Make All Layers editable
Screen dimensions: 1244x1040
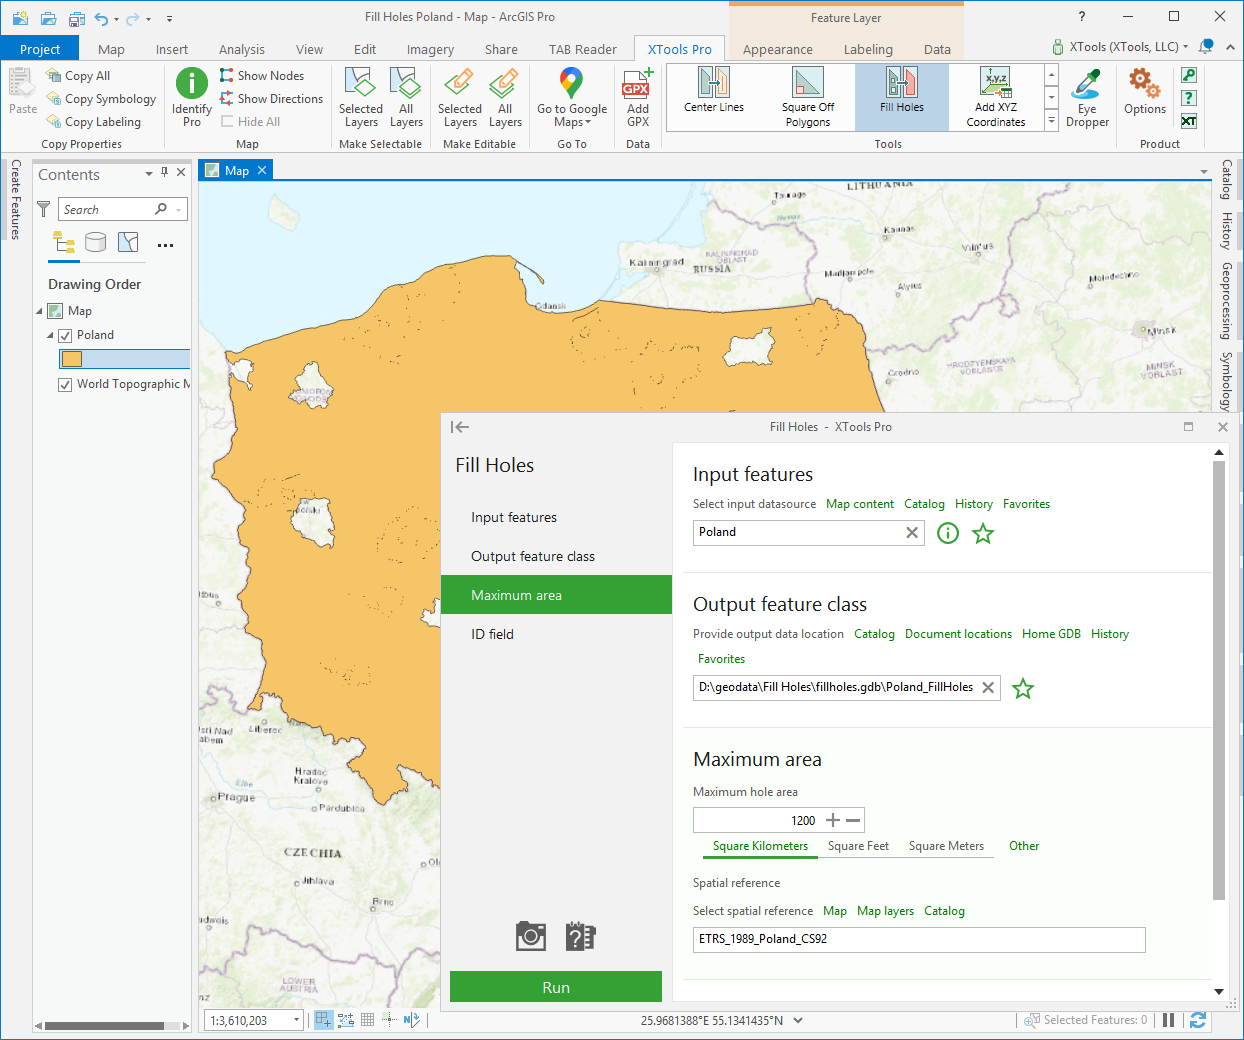click(x=505, y=98)
